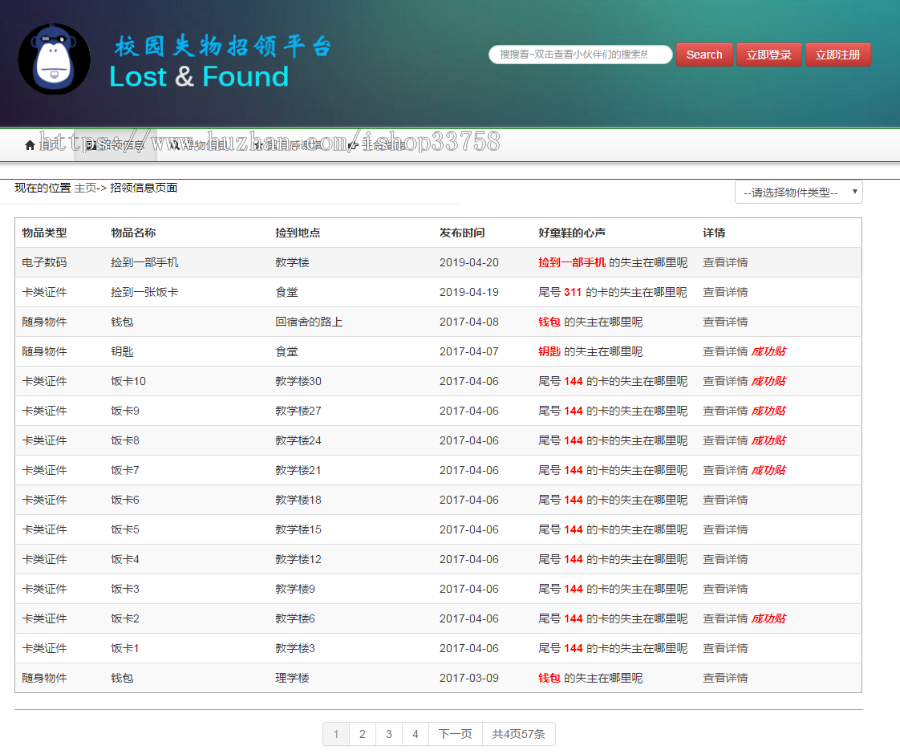Screen dimensions: 900x754
Task: Go to page 3 via pagination
Action: [x=388, y=733]
